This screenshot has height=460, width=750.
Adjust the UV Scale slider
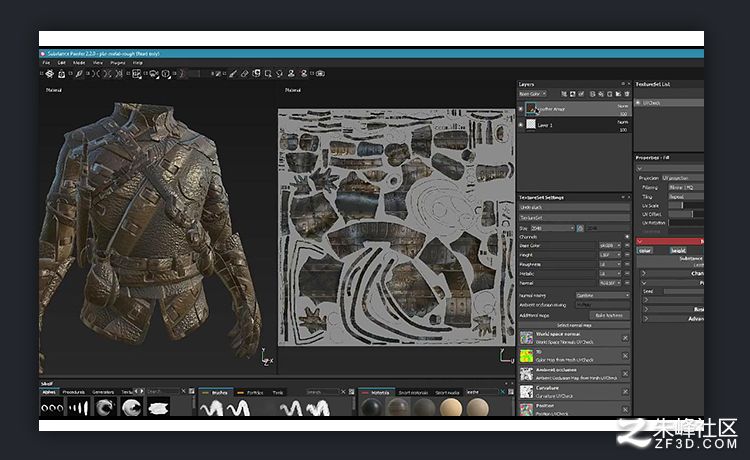coord(685,206)
